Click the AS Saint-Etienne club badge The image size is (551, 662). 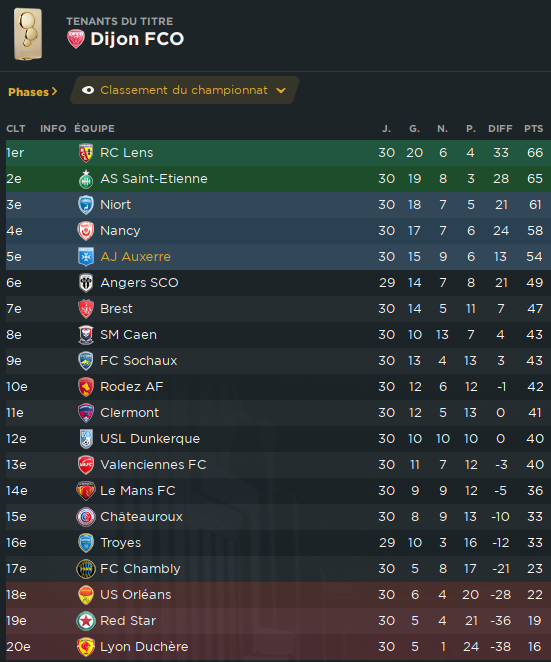[x=86, y=179]
